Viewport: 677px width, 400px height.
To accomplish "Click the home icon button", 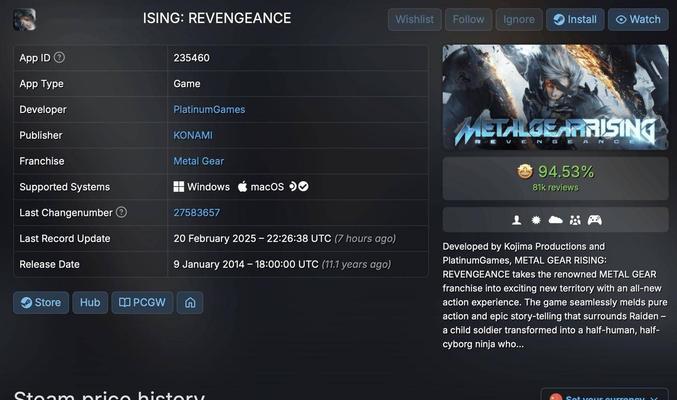I will point(190,302).
